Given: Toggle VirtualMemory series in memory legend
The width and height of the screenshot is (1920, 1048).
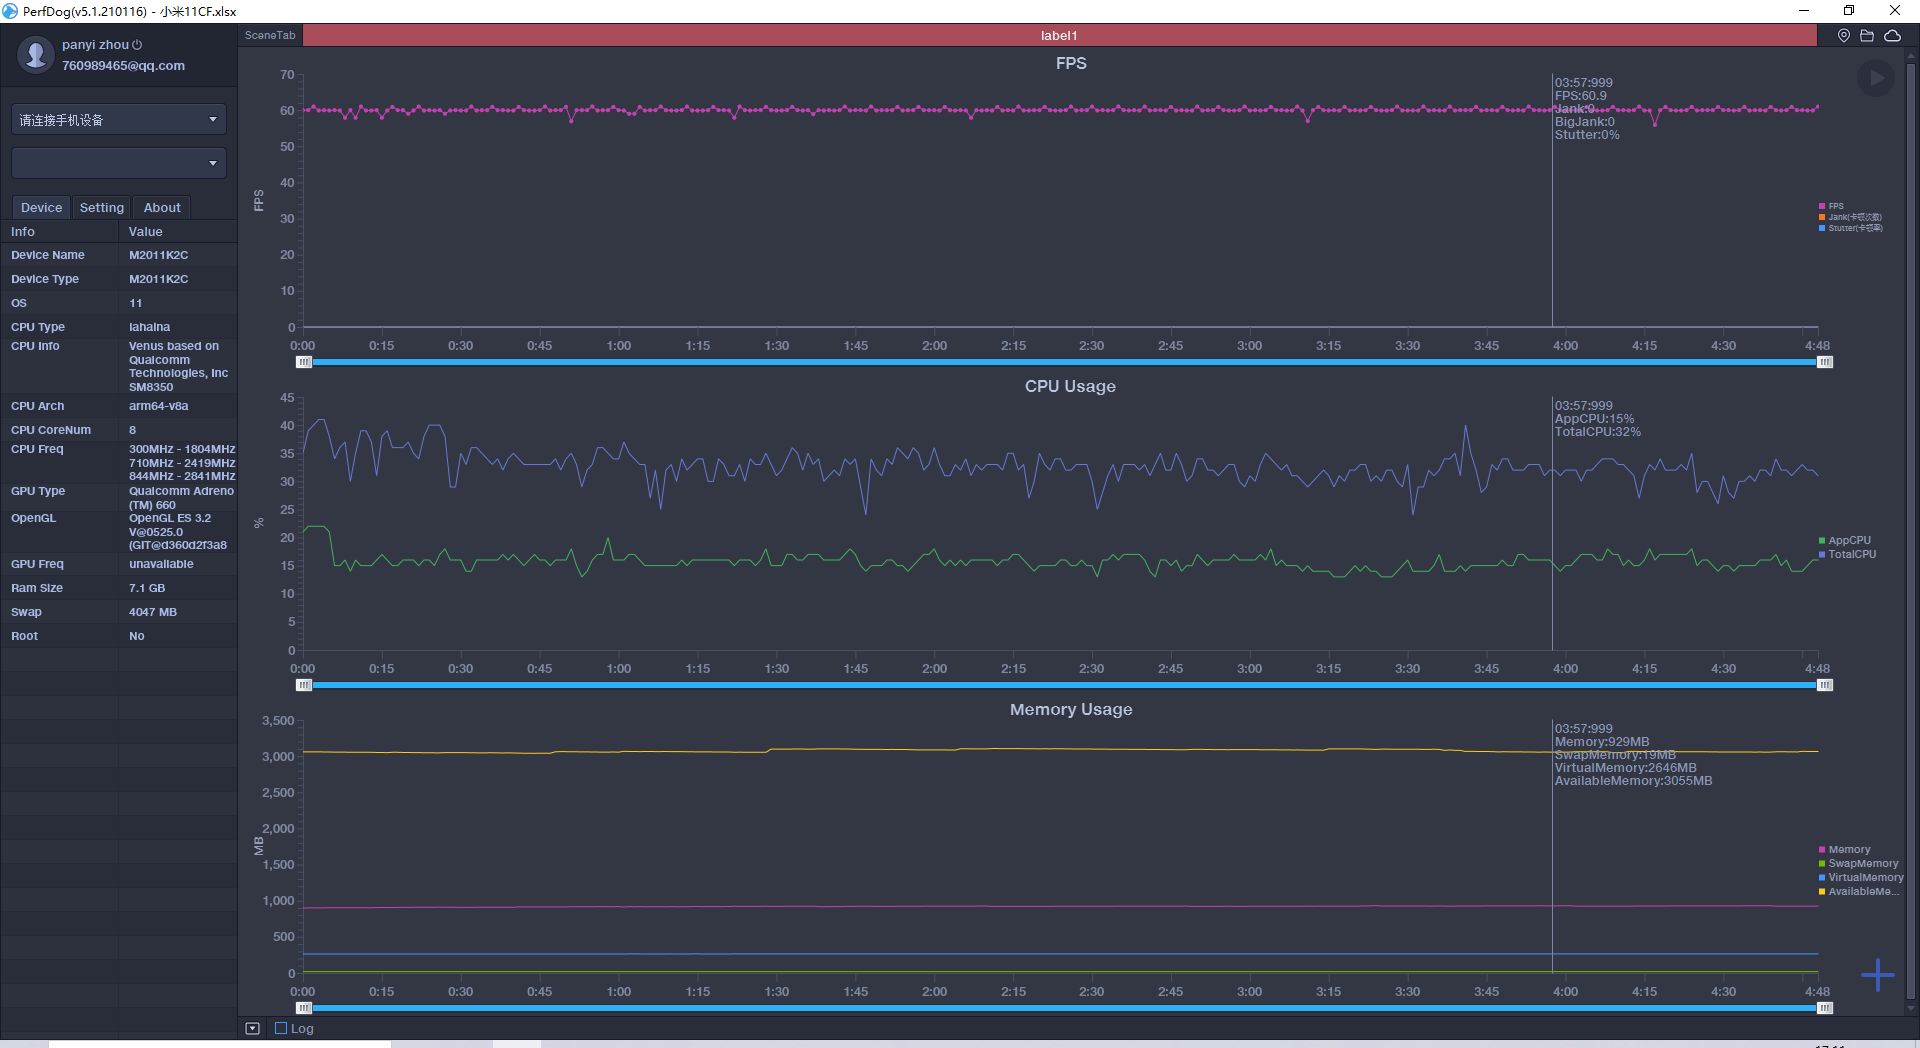Looking at the screenshot, I should click(x=1861, y=877).
